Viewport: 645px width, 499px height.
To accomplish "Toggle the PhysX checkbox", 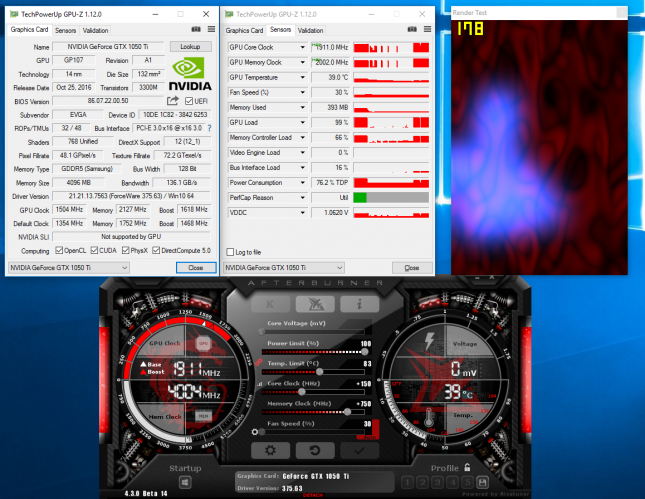I will point(125,250).
